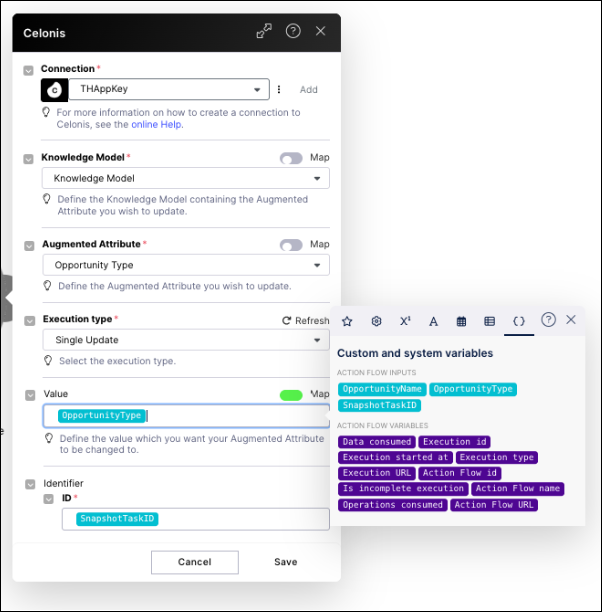This screenshot has width=602, height=612.
Task: Insert the Is incomplete execution variable
Action: point(403,489)
